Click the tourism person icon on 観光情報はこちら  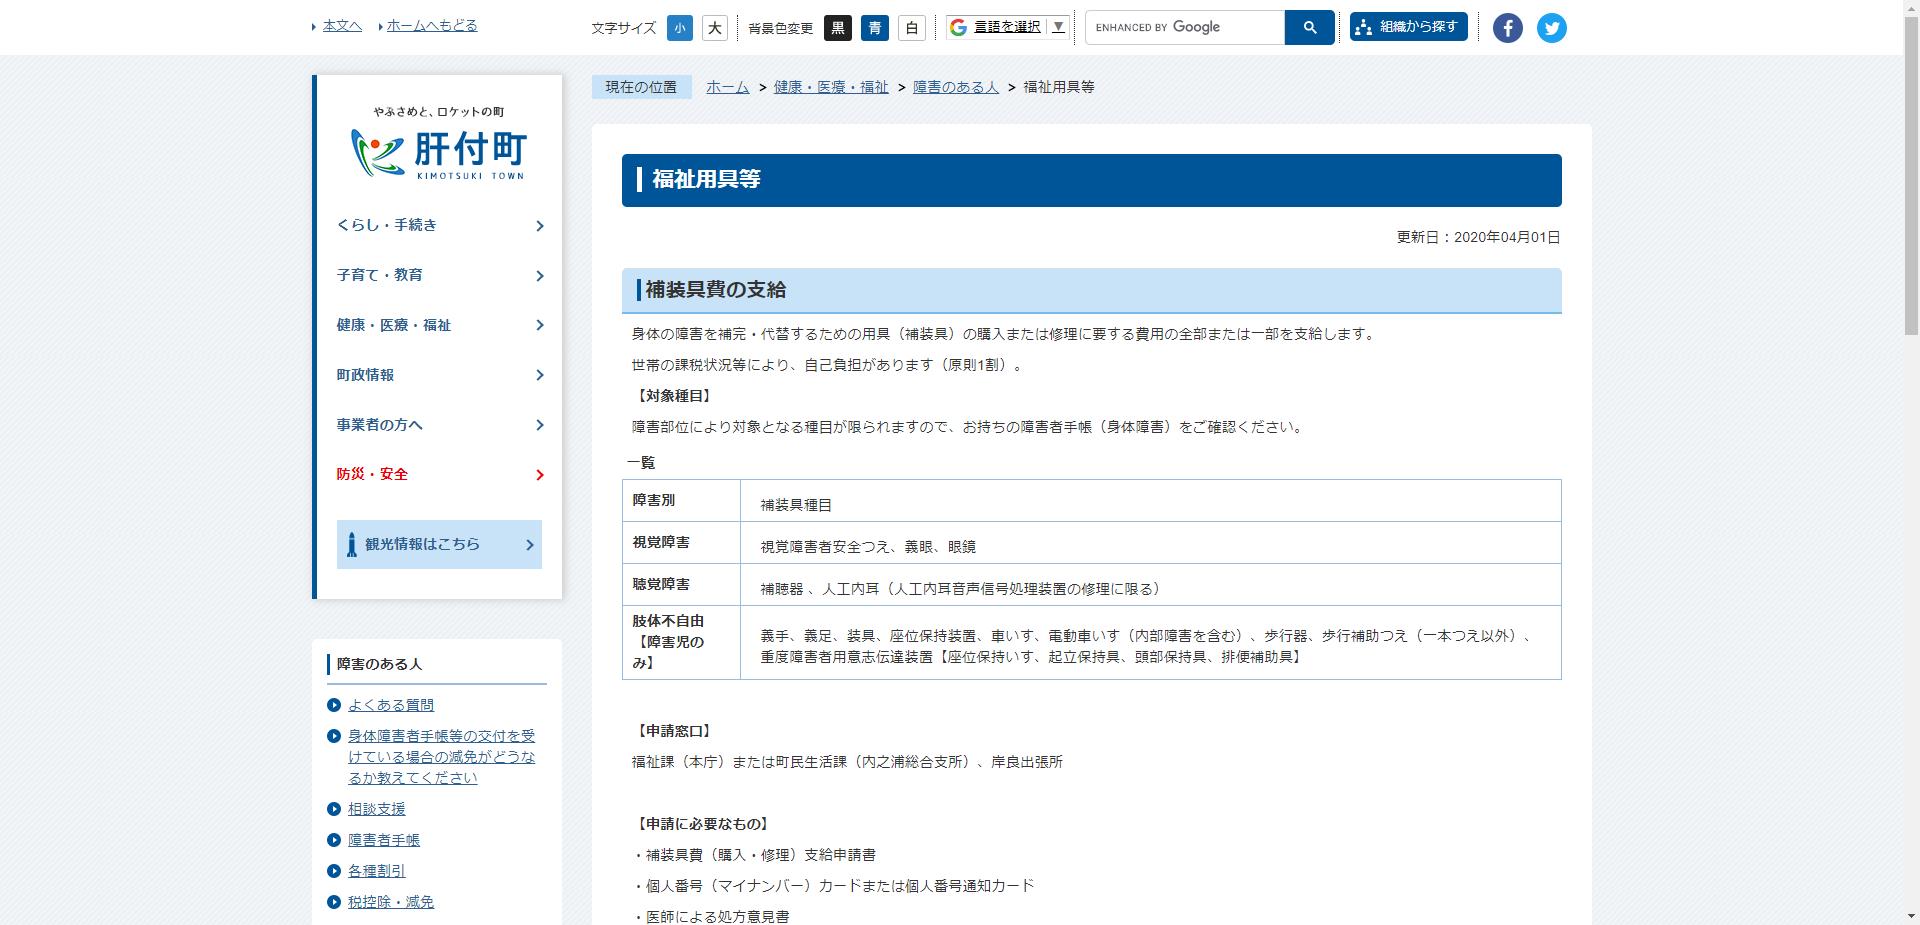[354, 544]
